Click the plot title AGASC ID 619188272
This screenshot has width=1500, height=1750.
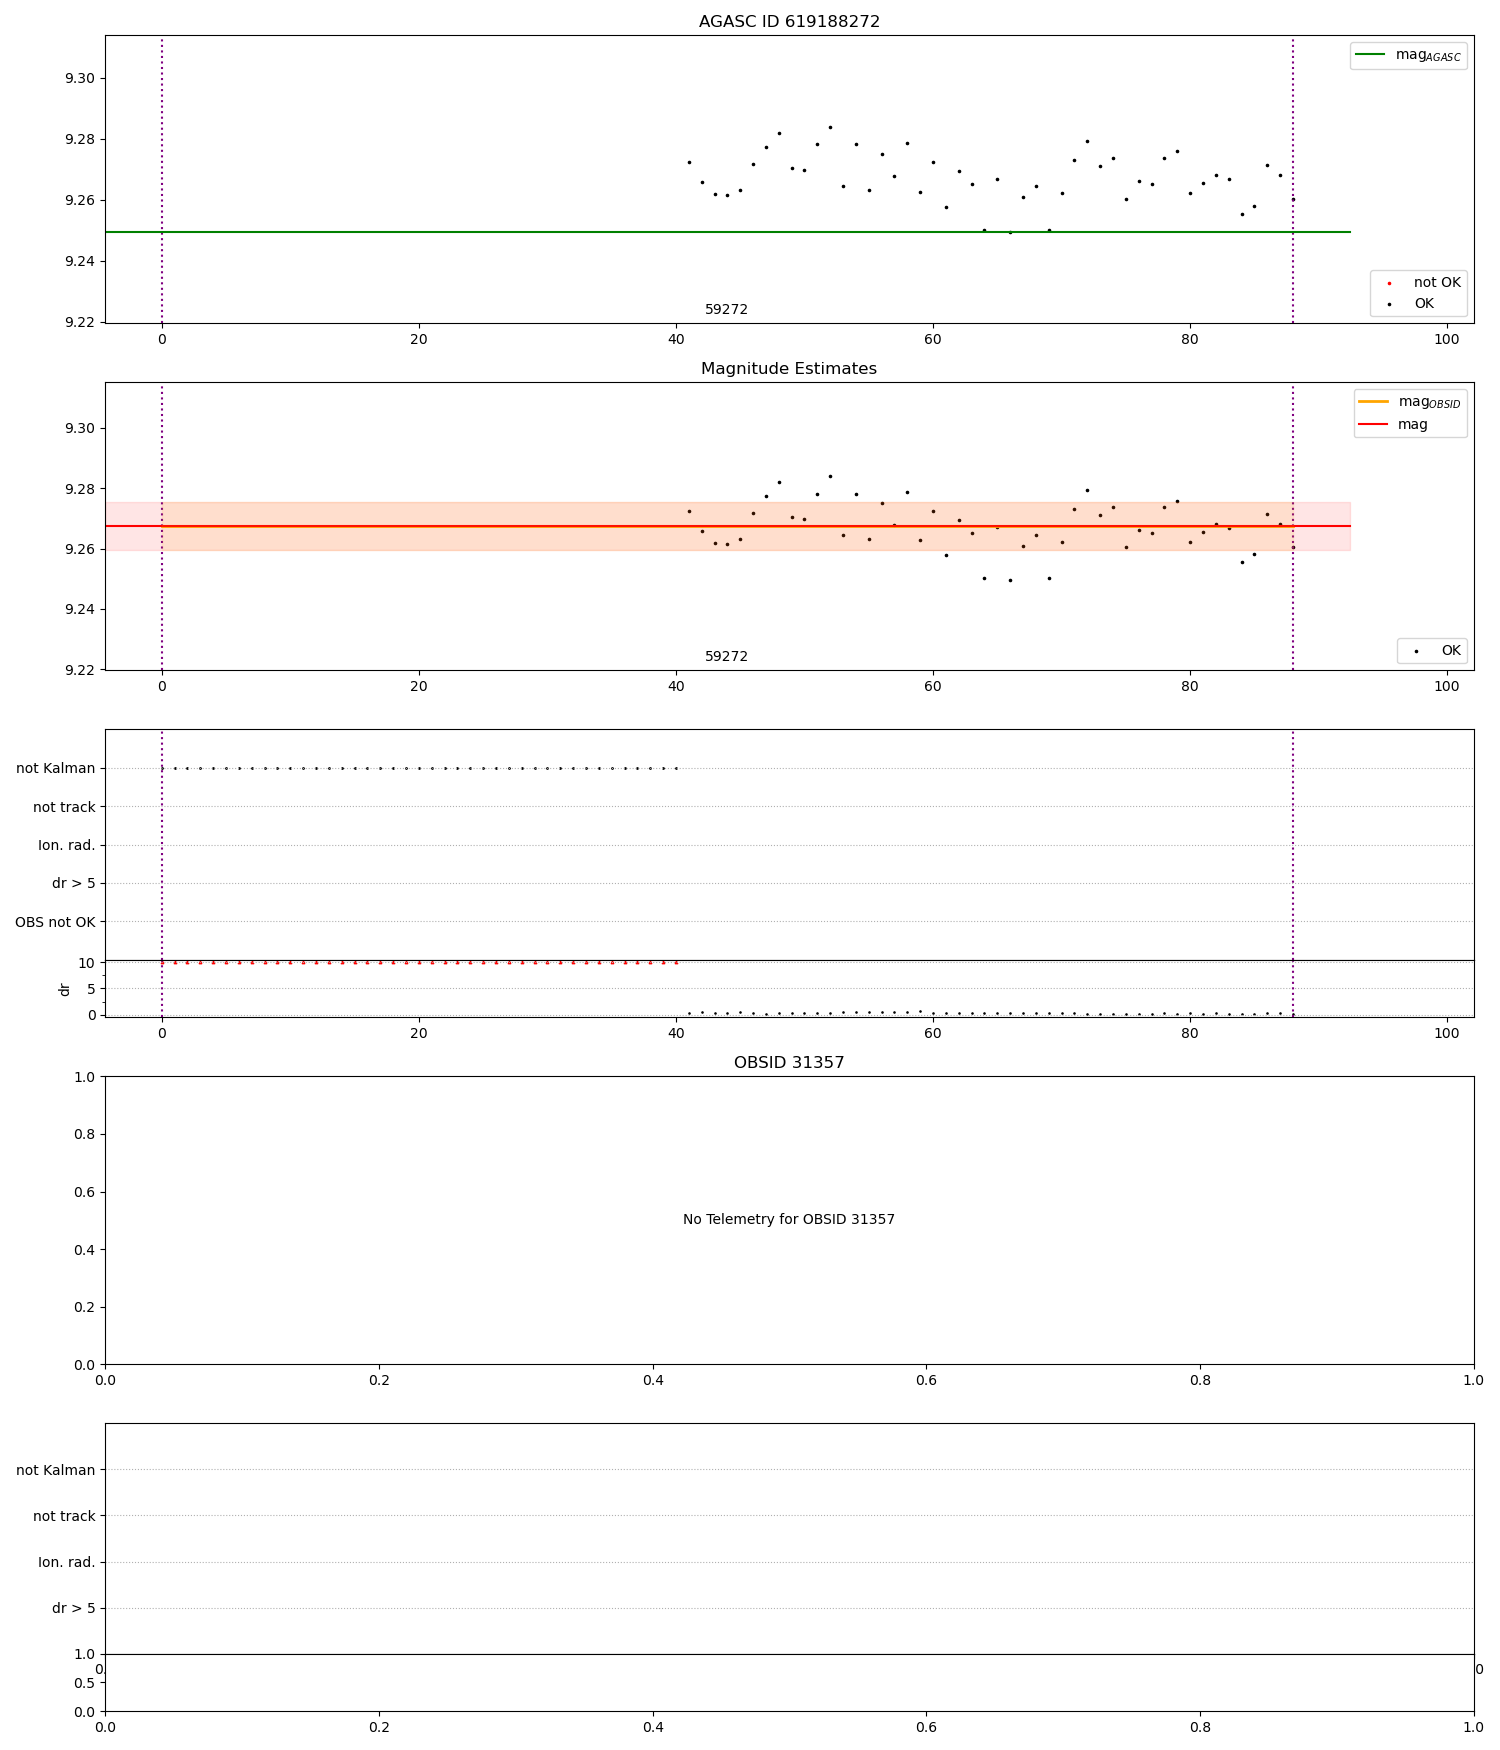tap(789, 22)
